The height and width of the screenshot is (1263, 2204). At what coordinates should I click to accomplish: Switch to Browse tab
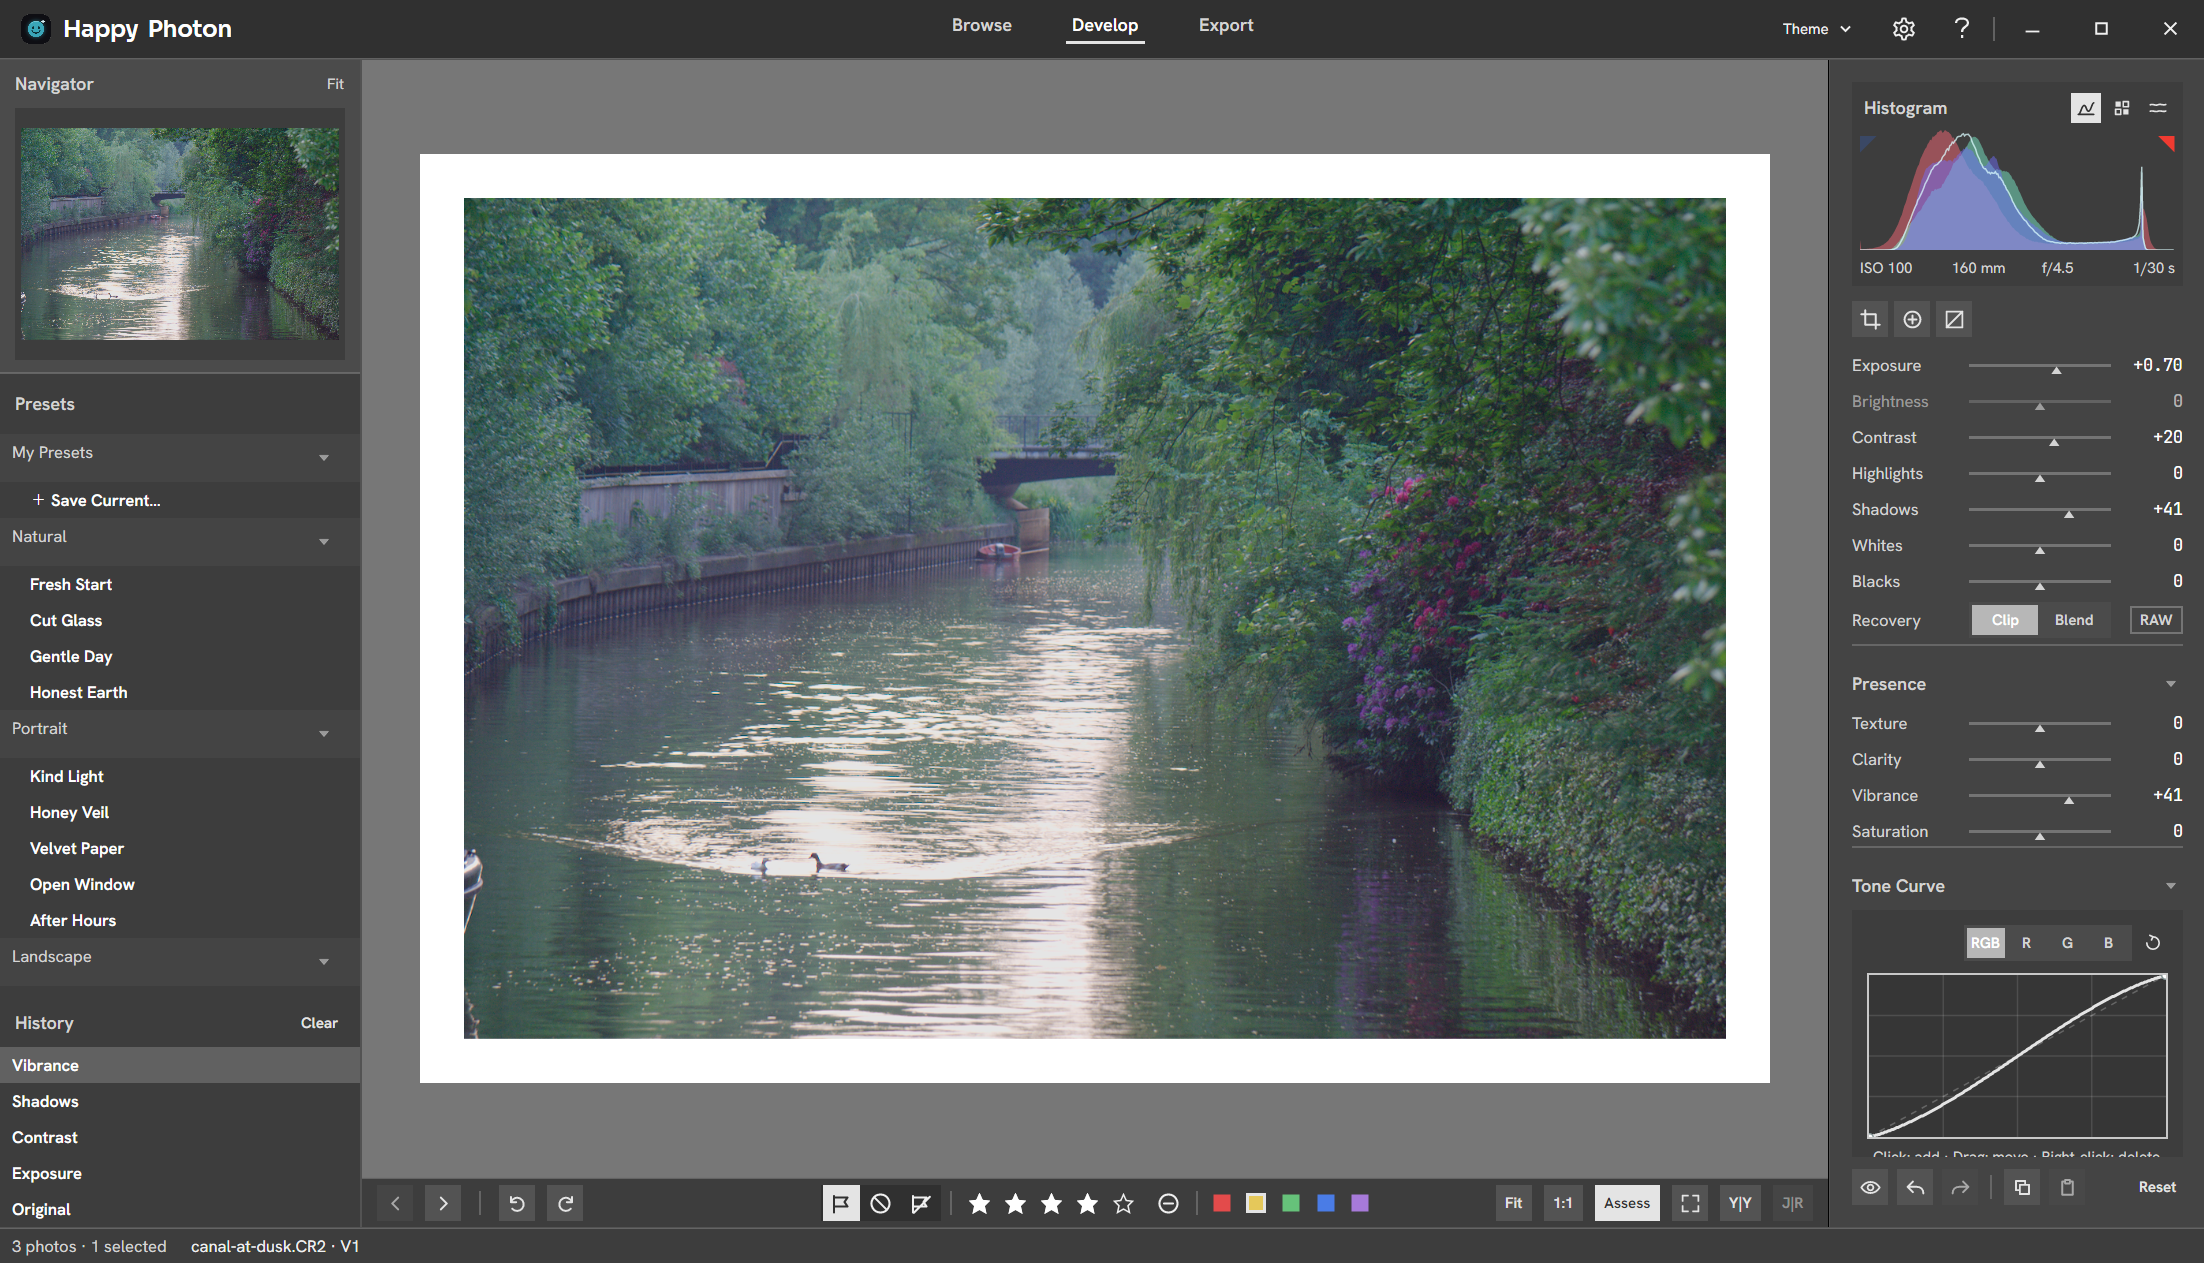pyautogui.click(x=982, y=25)
